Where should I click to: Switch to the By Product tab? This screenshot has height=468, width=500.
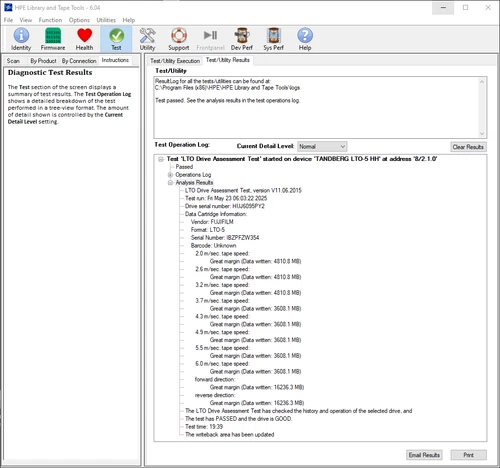[43, 61]
